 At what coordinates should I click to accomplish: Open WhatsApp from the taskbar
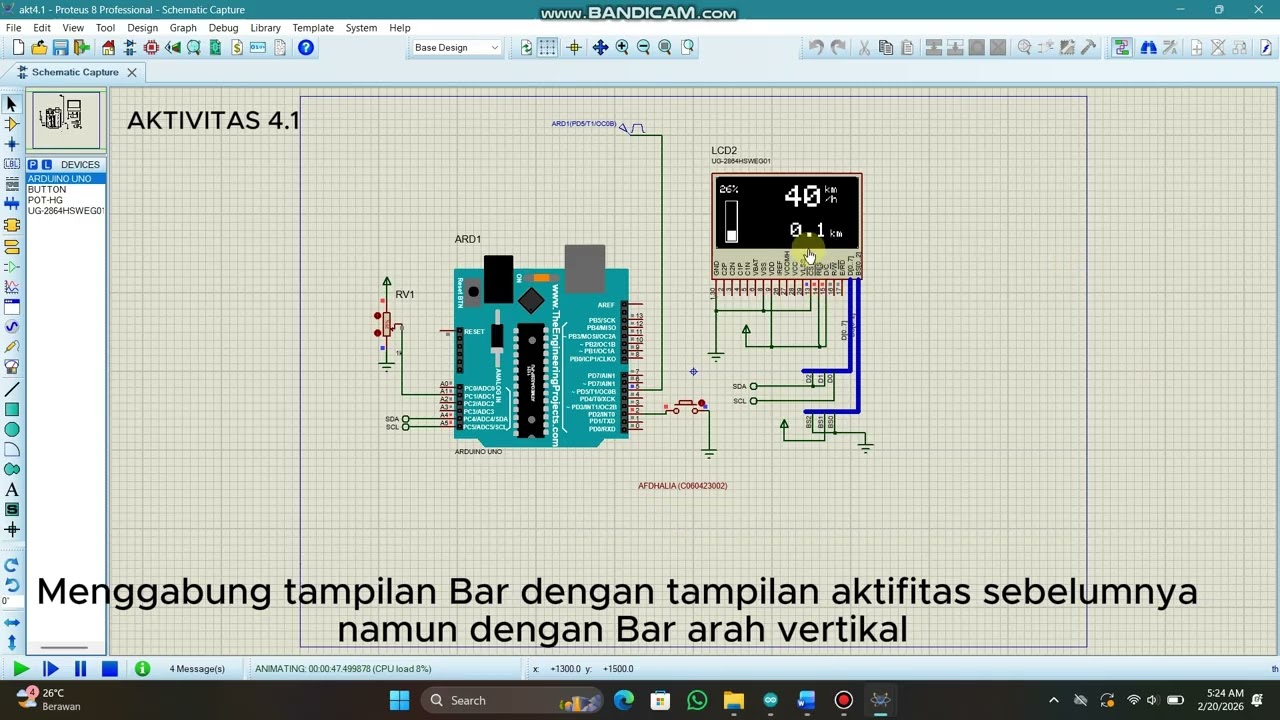(x=697, y=700)
